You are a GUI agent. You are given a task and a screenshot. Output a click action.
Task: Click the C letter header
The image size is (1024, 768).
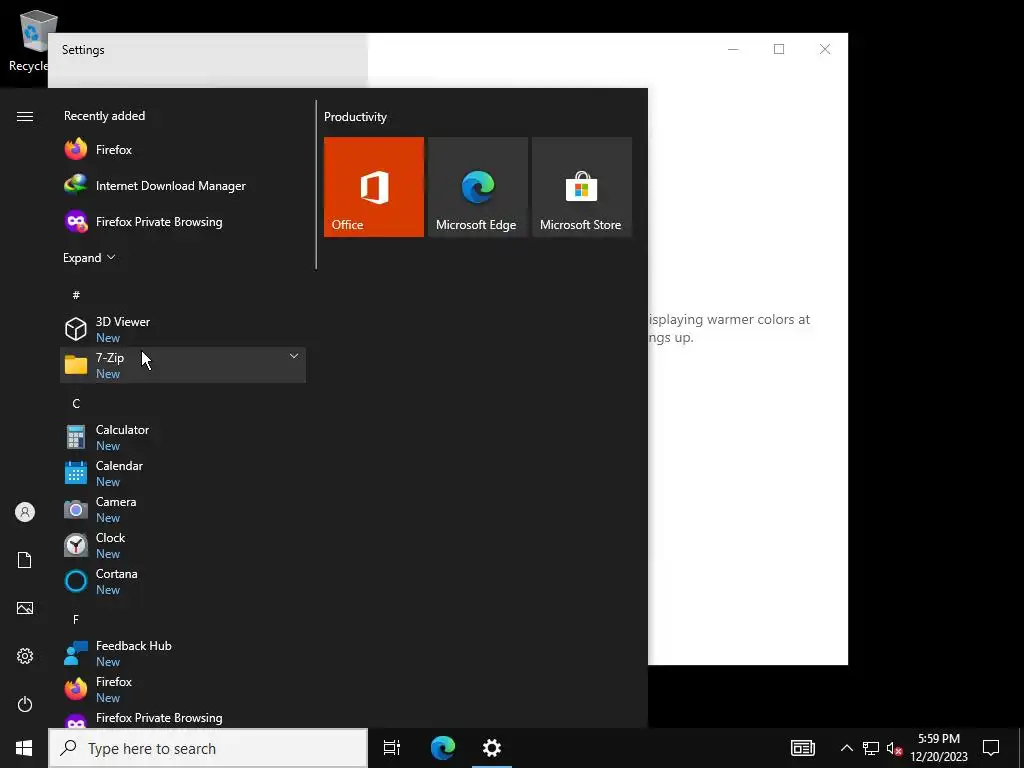pyautogui.click(x=76, y=404)
